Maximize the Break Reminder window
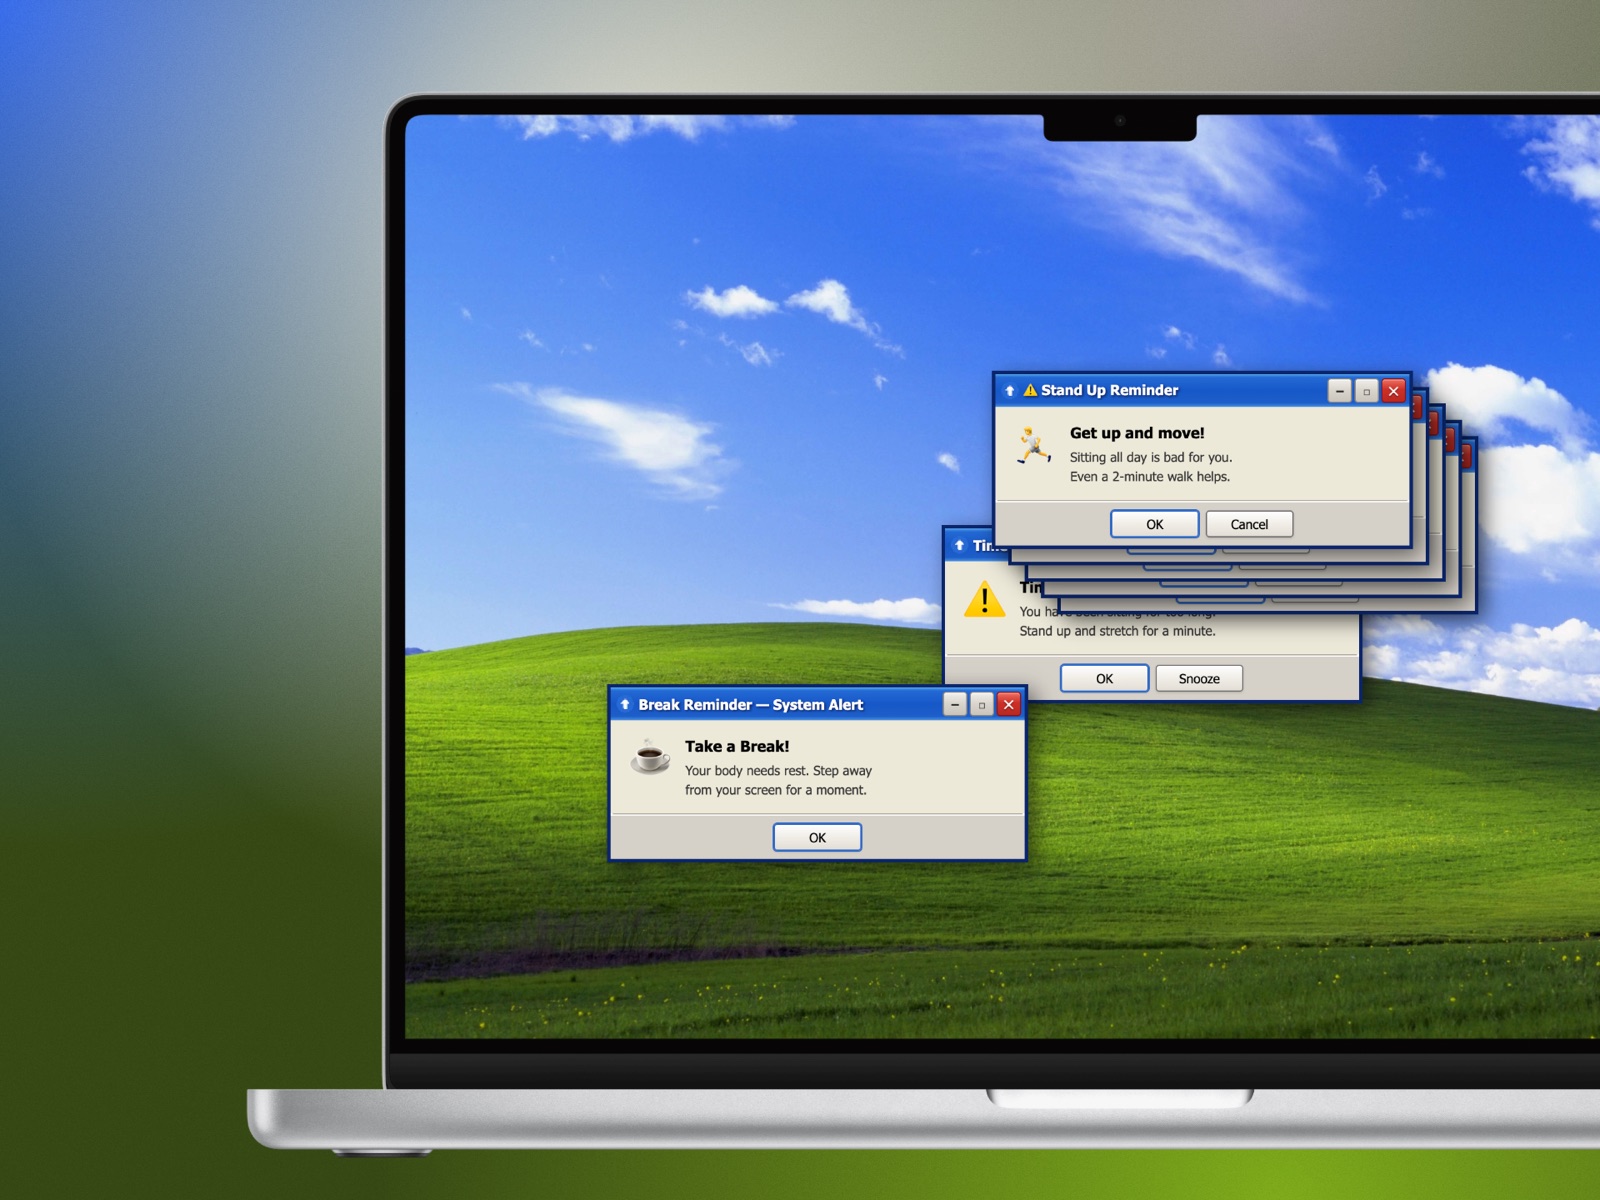The image size is (1600, 1200). (982, 705)
